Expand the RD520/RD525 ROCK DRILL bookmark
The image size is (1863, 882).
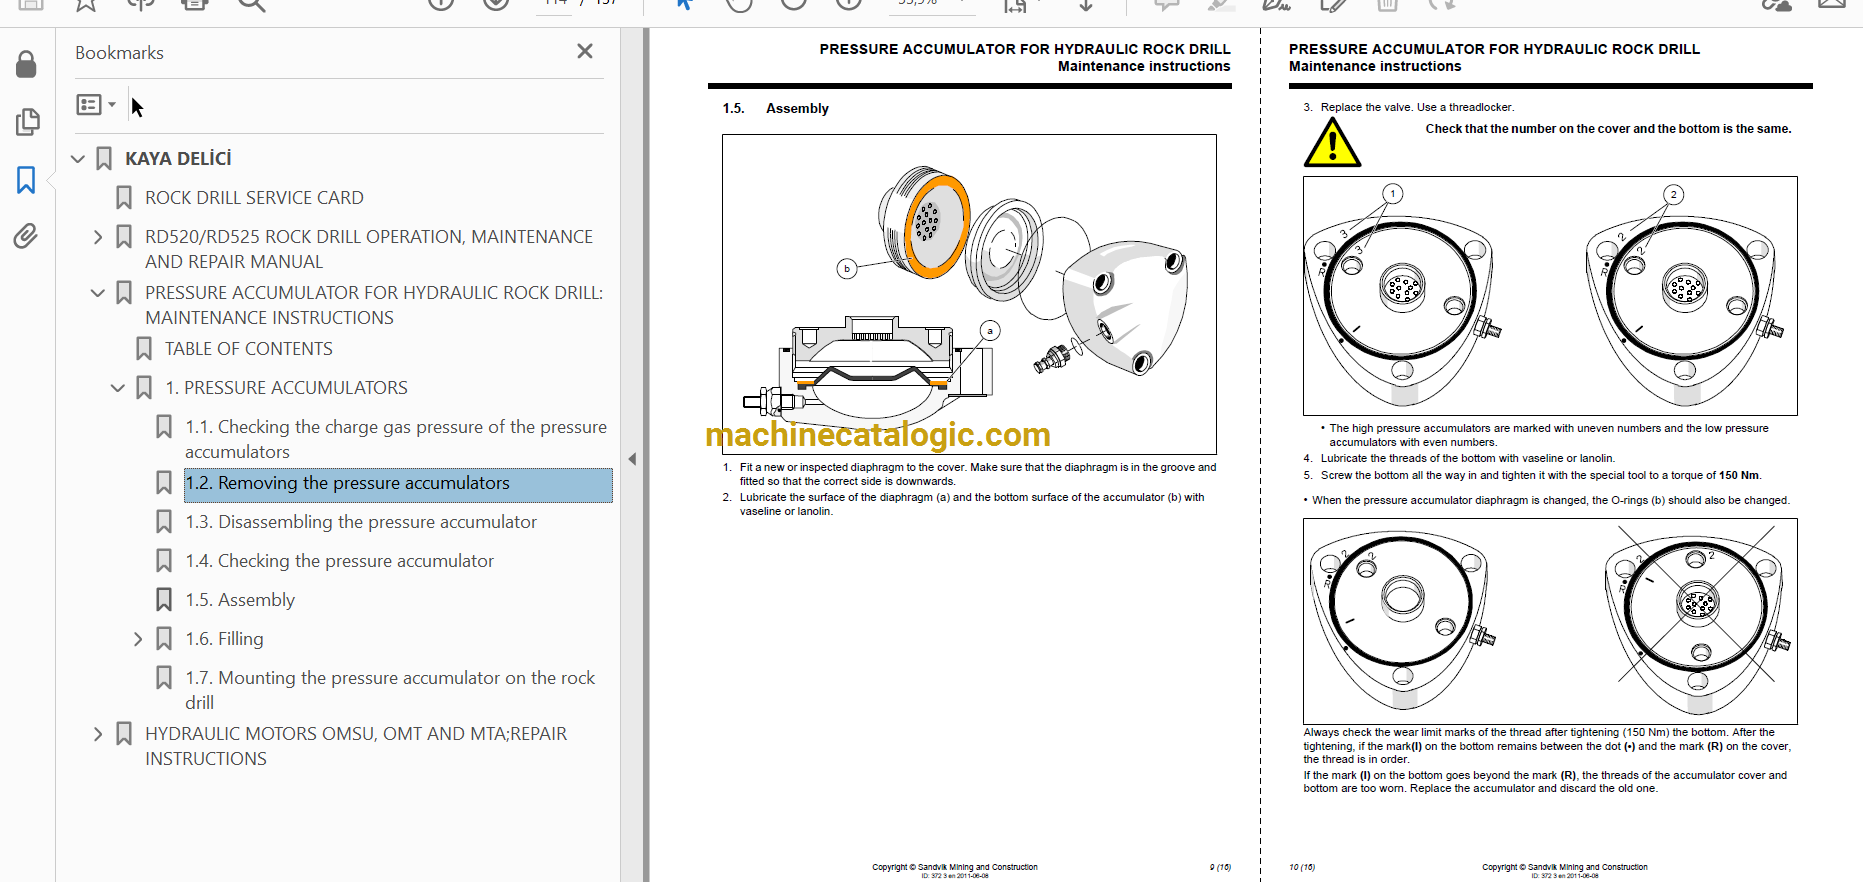98,237
